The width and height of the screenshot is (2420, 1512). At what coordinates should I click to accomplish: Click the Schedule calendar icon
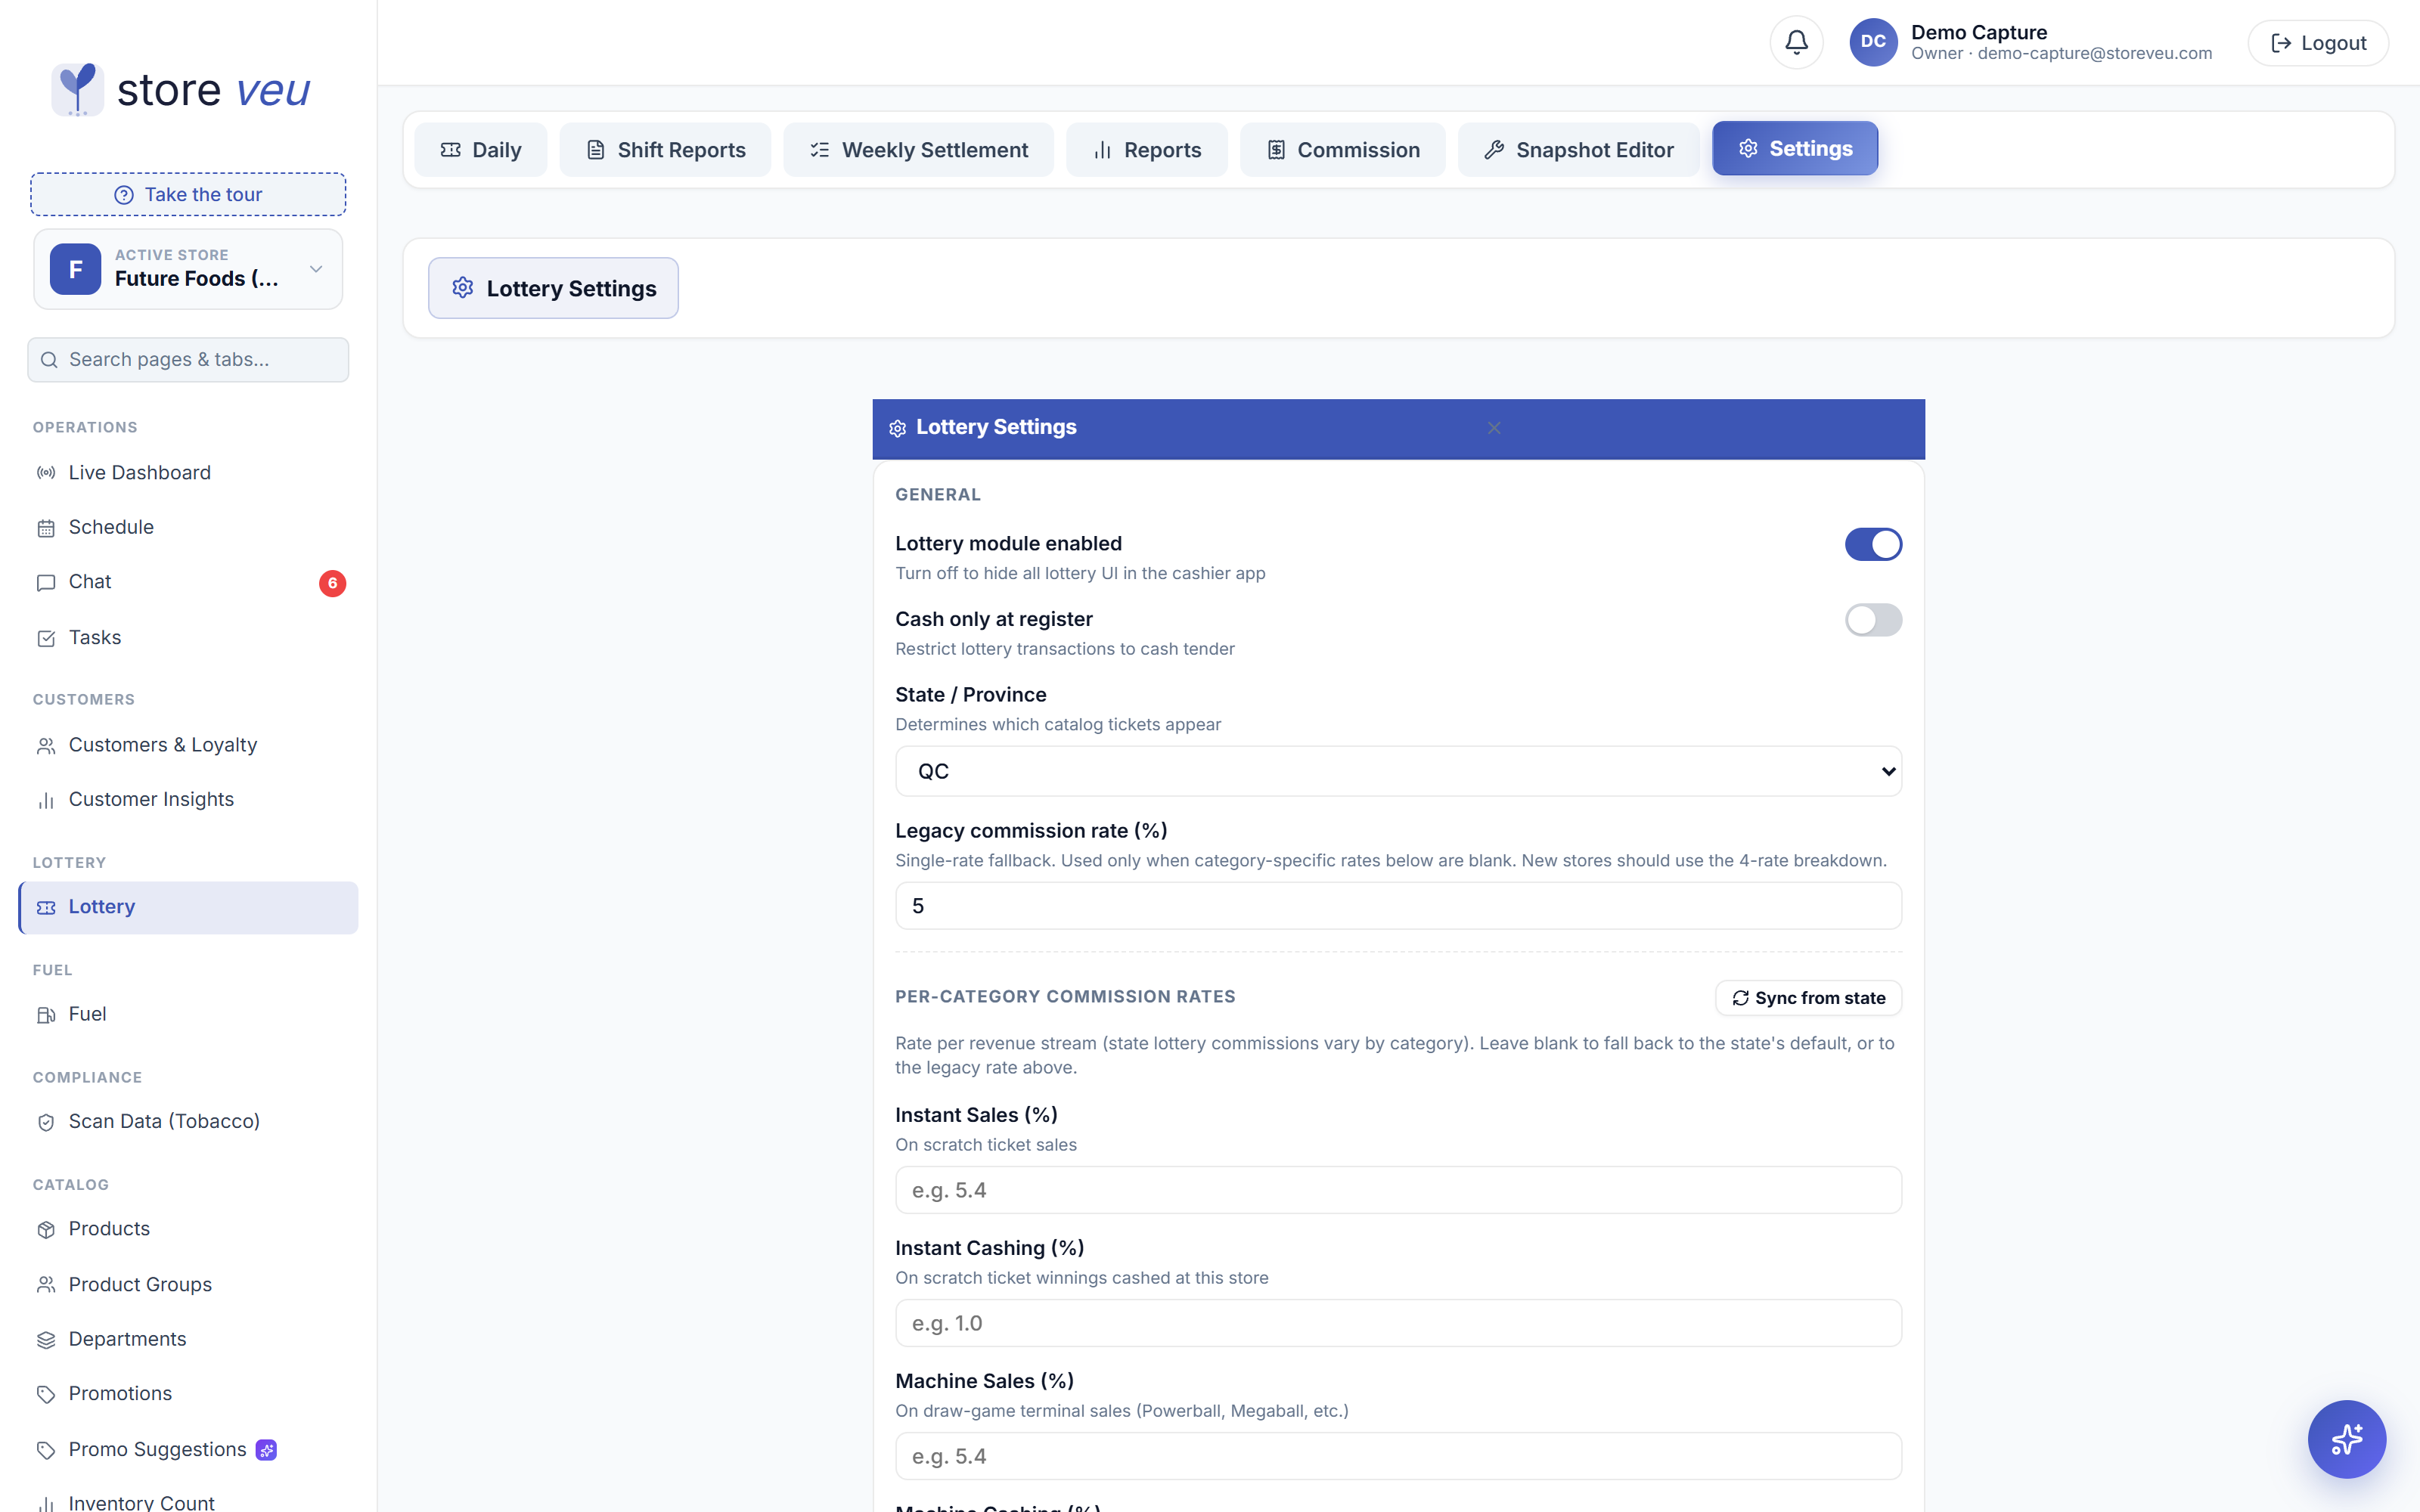(46, 528)
